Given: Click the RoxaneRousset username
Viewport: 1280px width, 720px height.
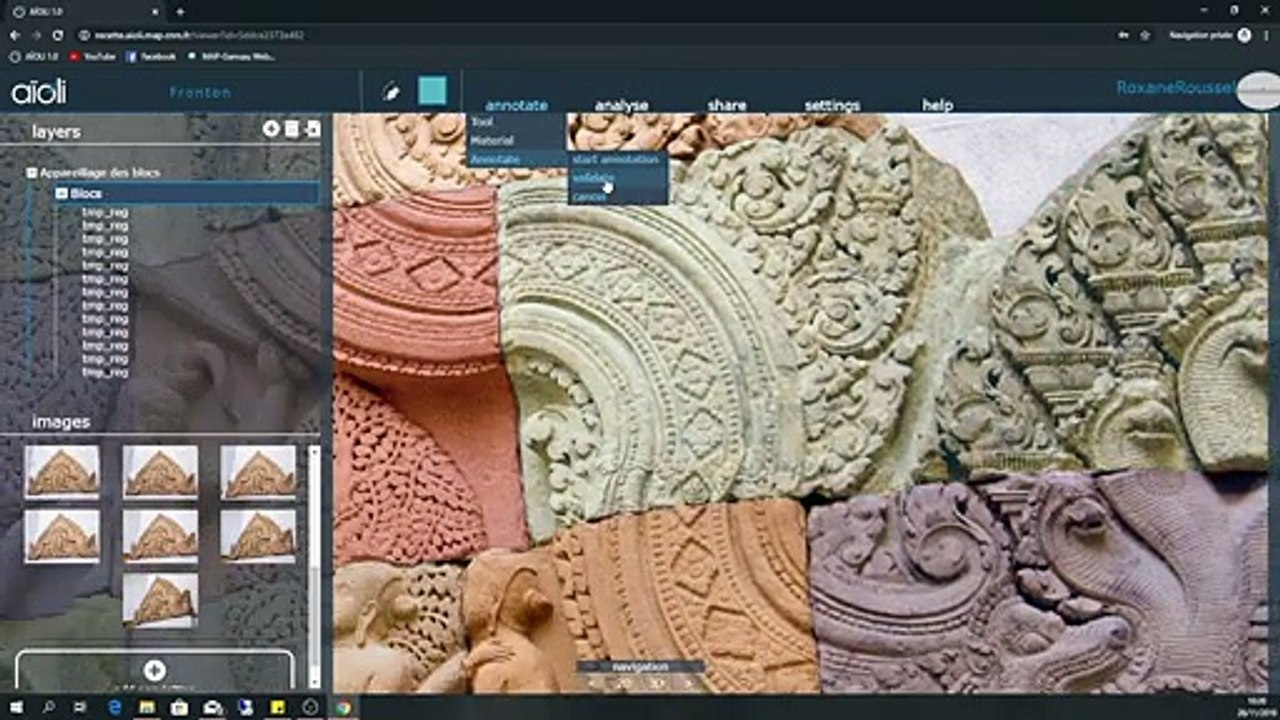Looking at the screenshot, I should click(1176, 88).
